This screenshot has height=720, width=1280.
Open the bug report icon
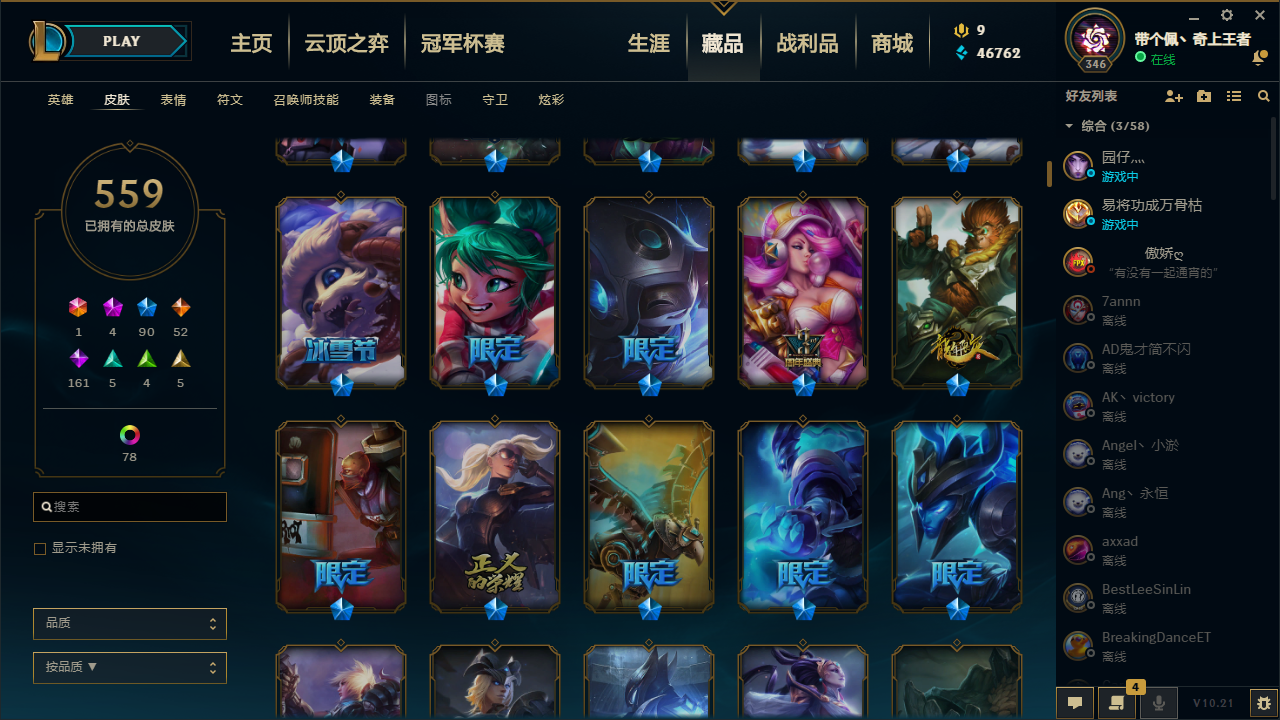pos(1264,703)
